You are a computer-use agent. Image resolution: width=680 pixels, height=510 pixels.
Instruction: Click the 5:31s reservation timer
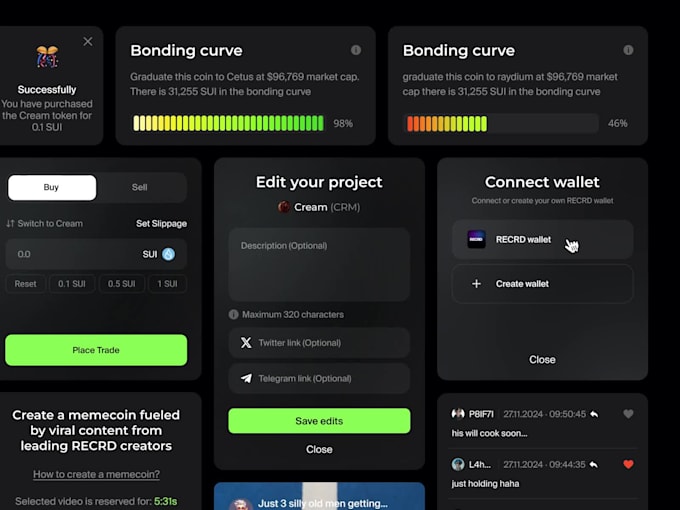[166, 501]
